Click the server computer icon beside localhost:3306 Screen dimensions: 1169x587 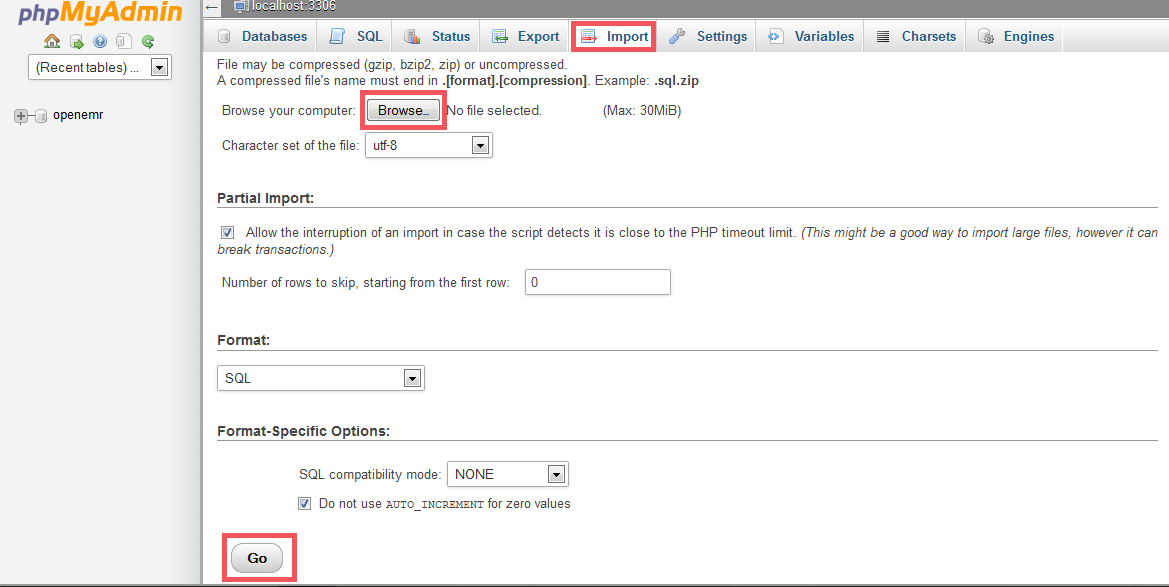click(241, 7)
